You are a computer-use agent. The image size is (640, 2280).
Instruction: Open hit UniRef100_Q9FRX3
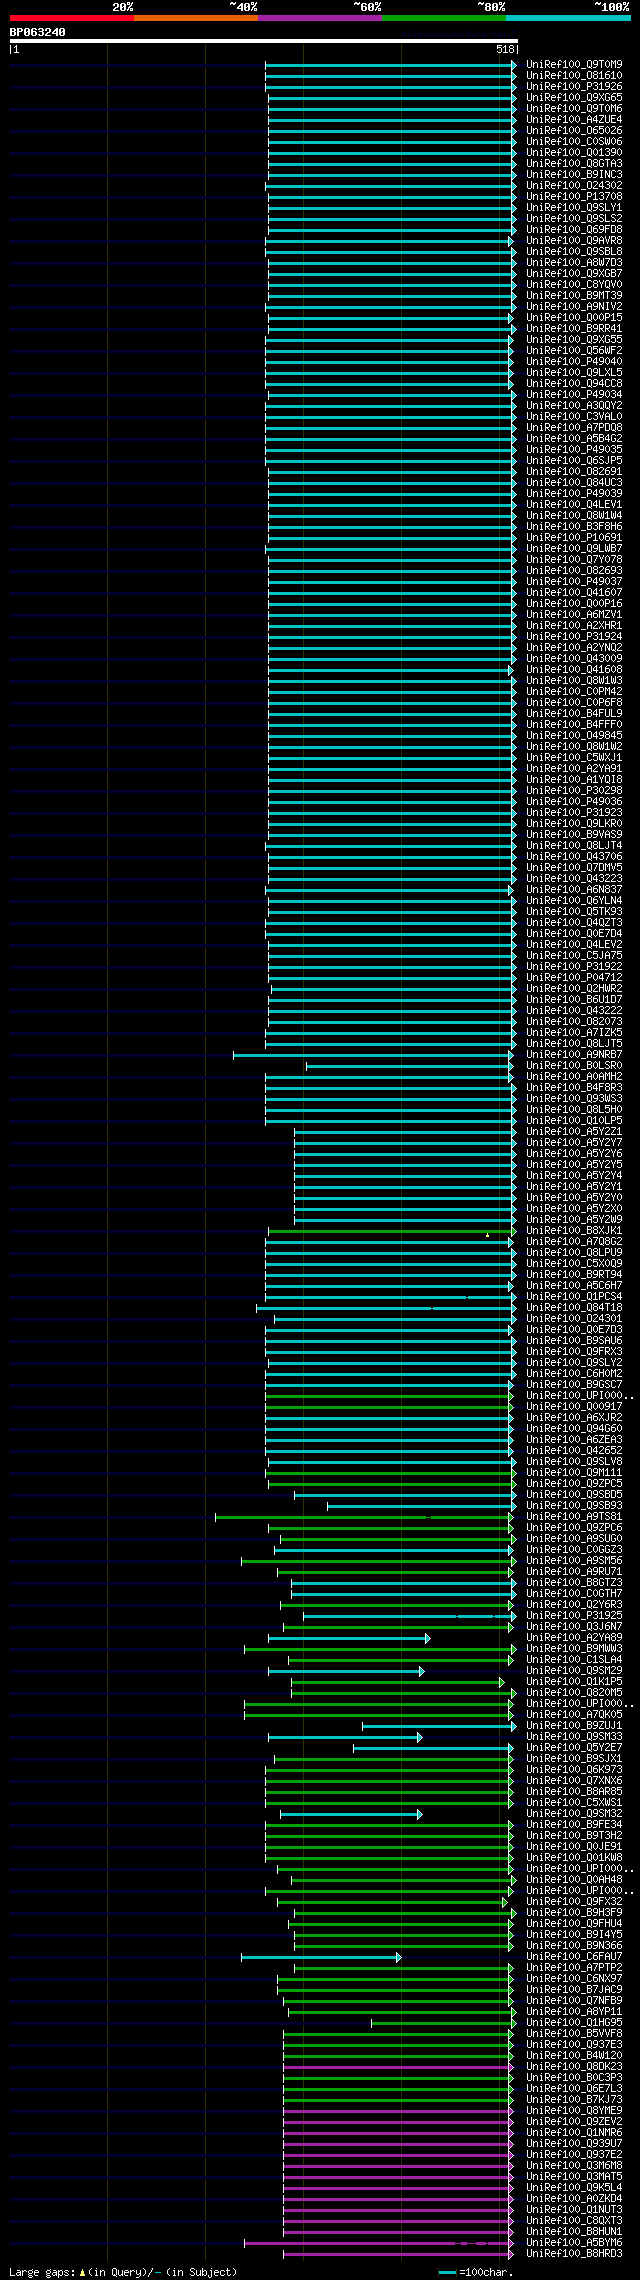click(x=574, y=1352)
